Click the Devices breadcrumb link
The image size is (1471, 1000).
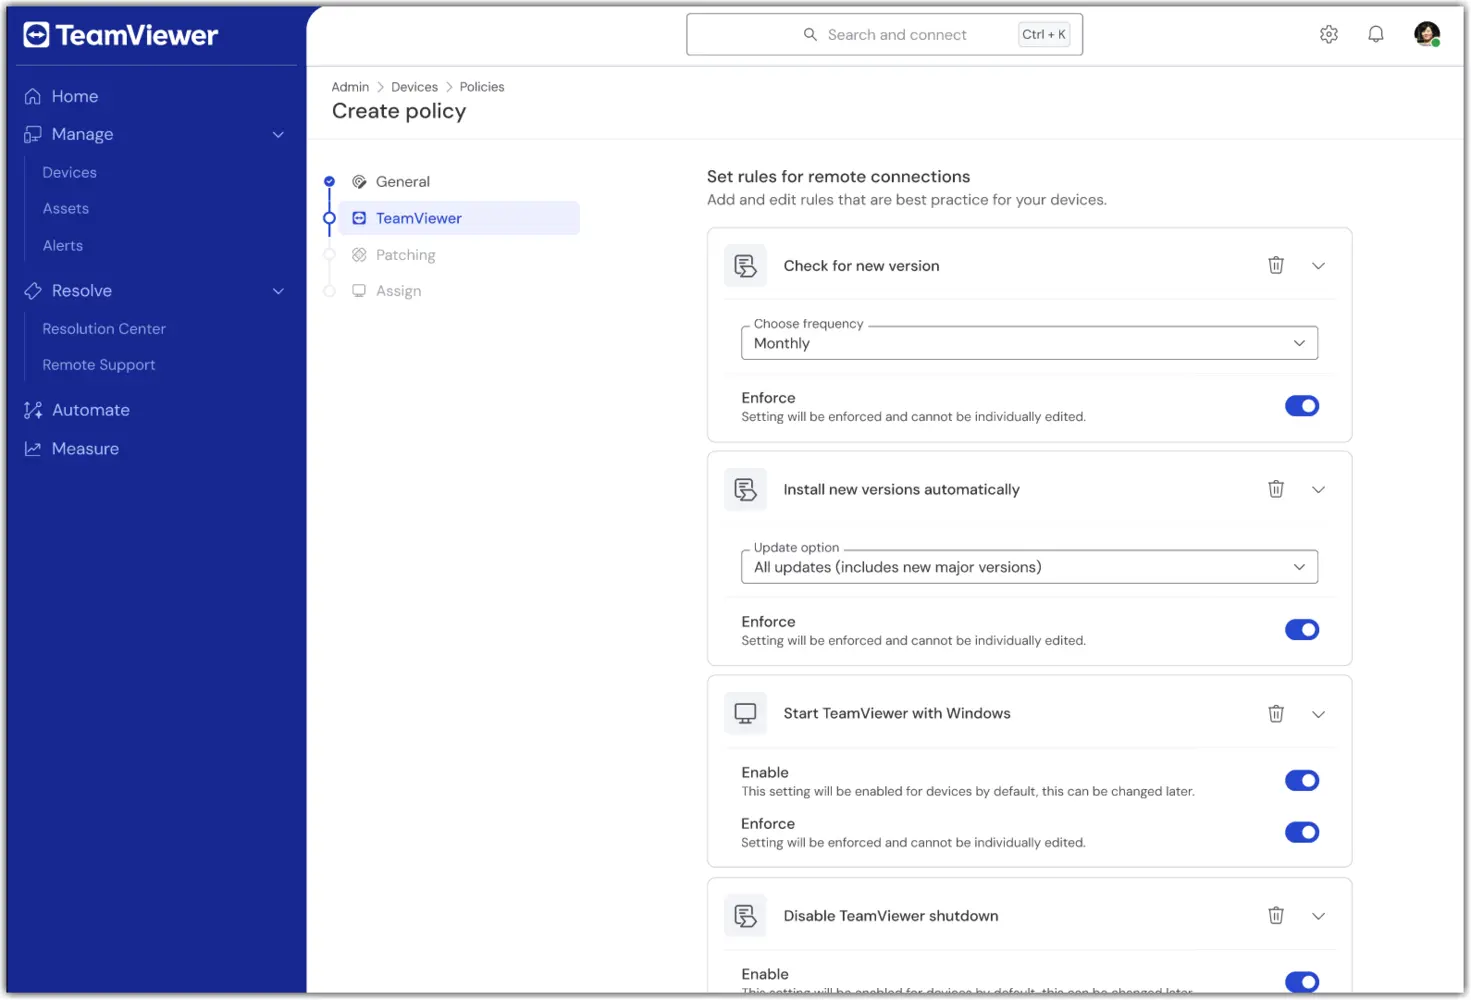pos(414,87)
